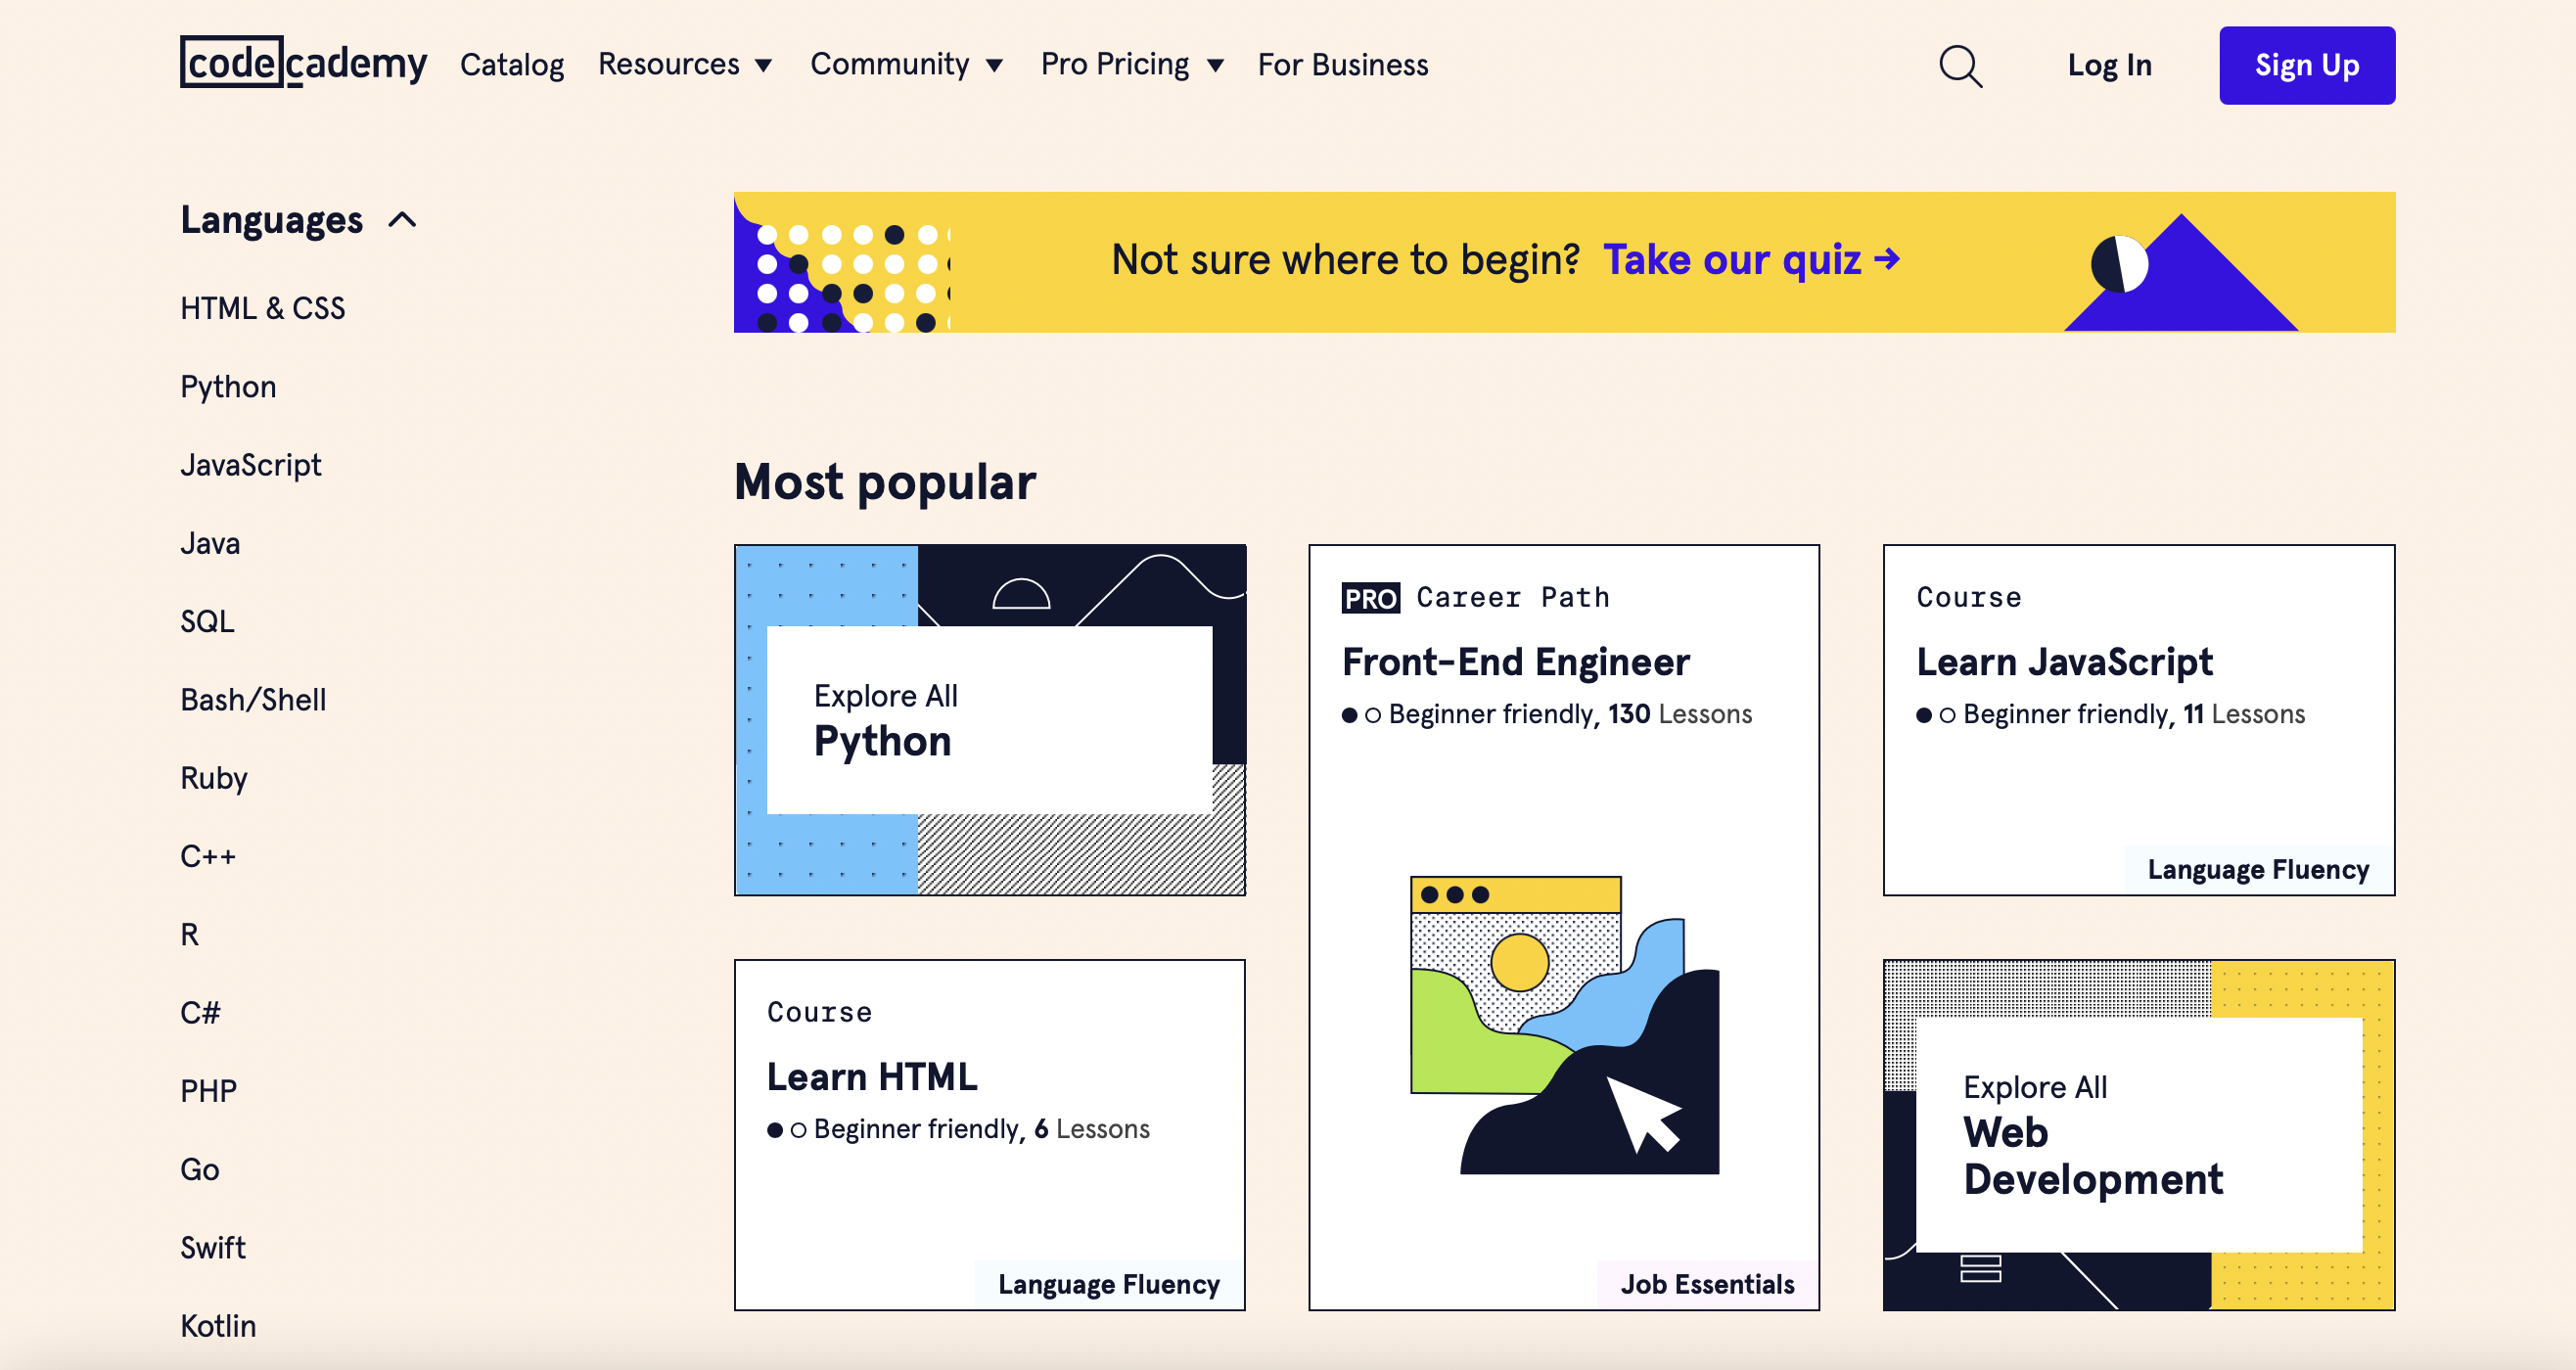Collapse the Languages section chevron
Viewport: 2576px width, 1370px height.
(x=402, y=220)
